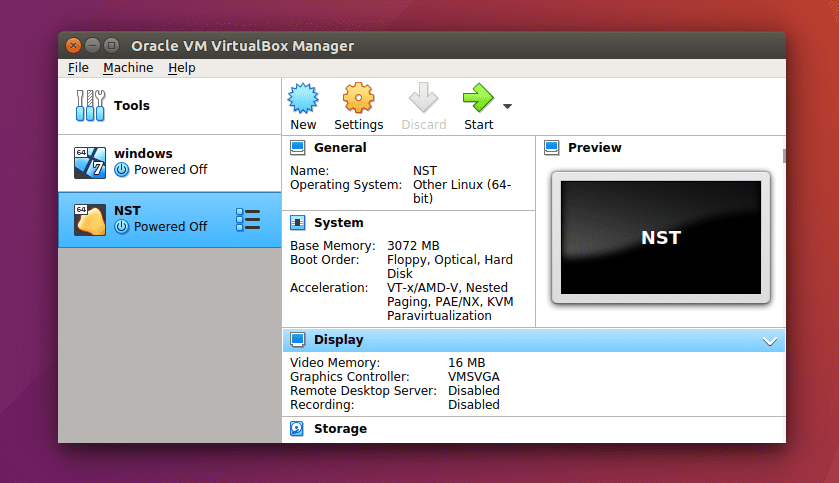Open the Help menu

point(181,68)
